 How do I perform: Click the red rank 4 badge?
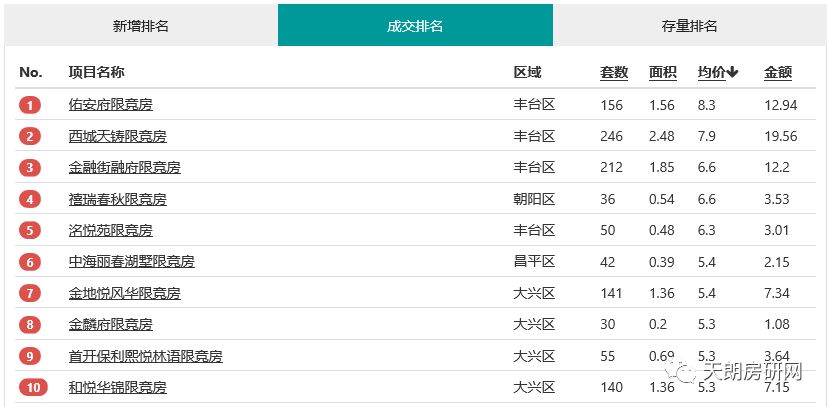tap(30, 200)
